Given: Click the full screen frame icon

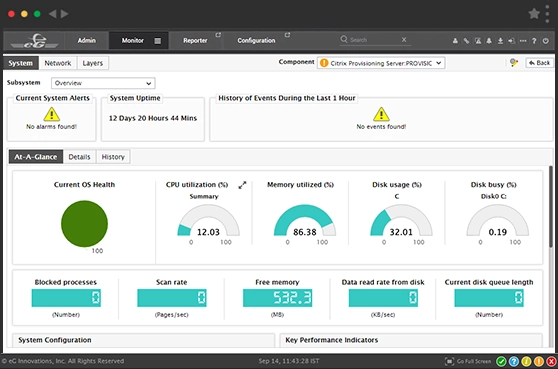Looking at the screenshot, I should 449,362.
